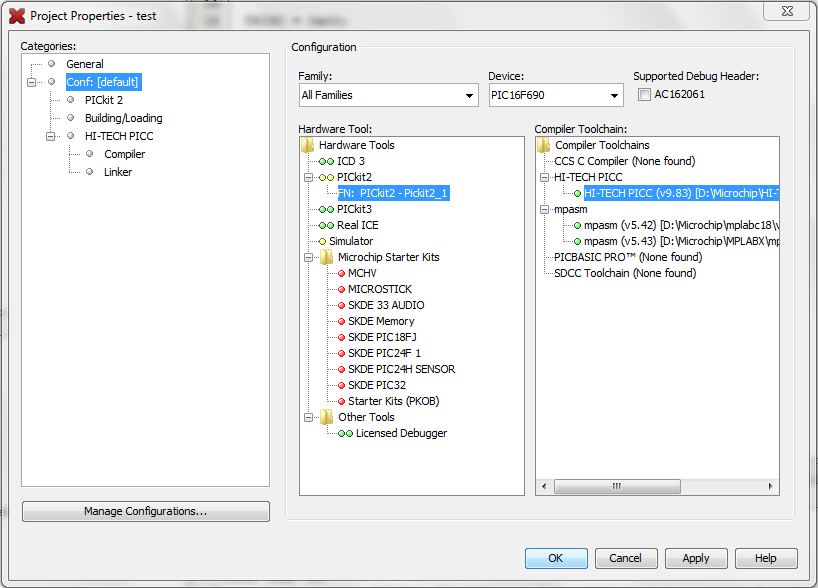Viewport: 818px width, 588px height.
Task: Collapse the Conf: [default] tree node
Action: pos(32,82)
